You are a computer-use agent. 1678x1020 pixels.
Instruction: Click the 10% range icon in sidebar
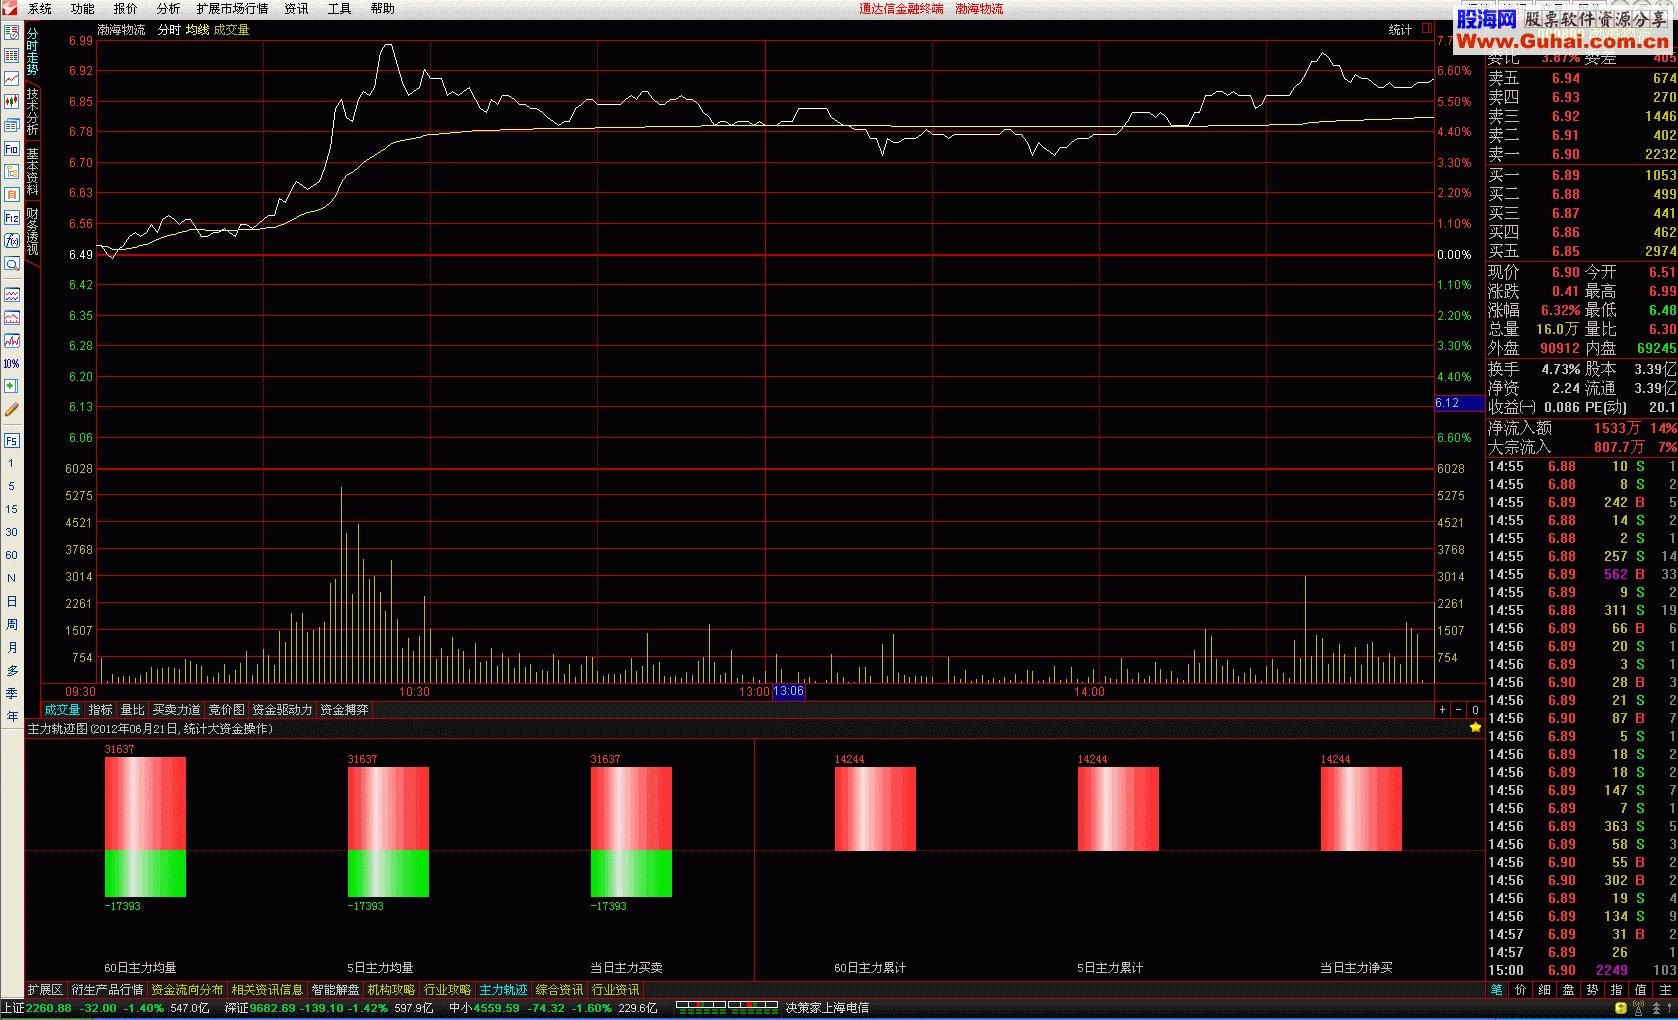[12, 363]
